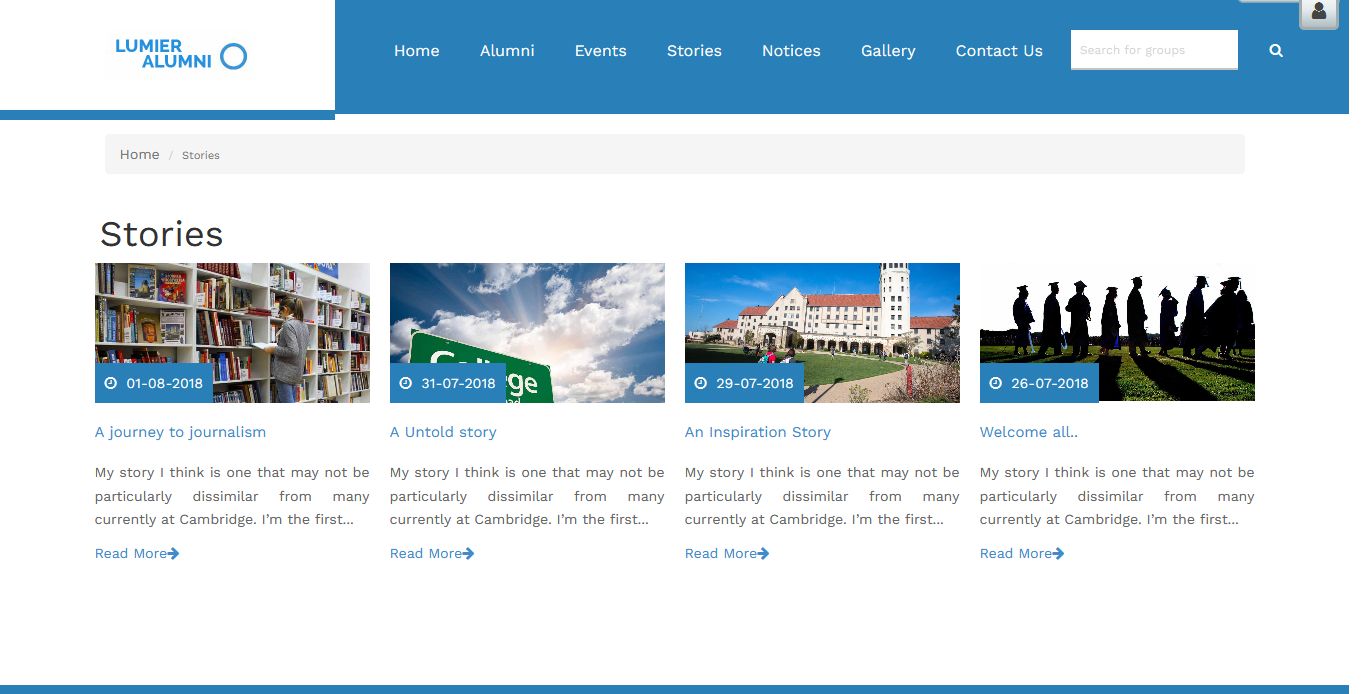Screen dimensions: 1365x694
Task: Open the Contact Us menu item
Action: click(999, 51)
